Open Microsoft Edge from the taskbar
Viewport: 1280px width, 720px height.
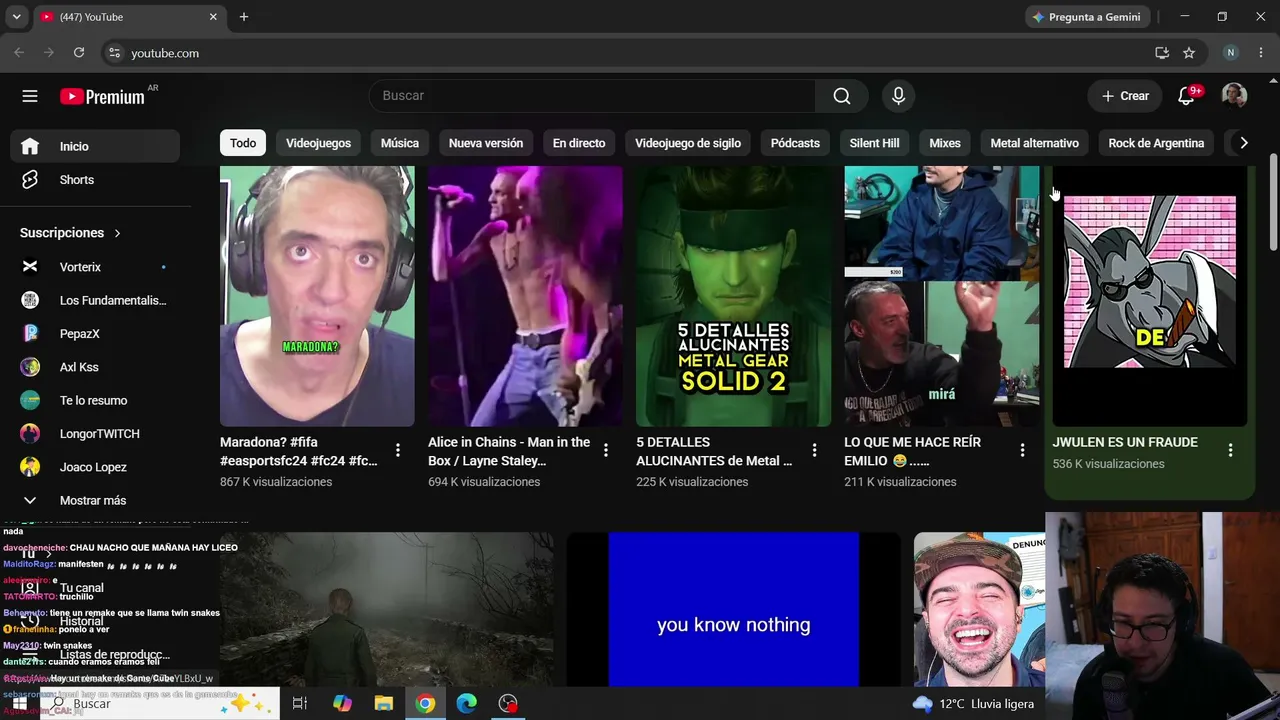(467, 704)
